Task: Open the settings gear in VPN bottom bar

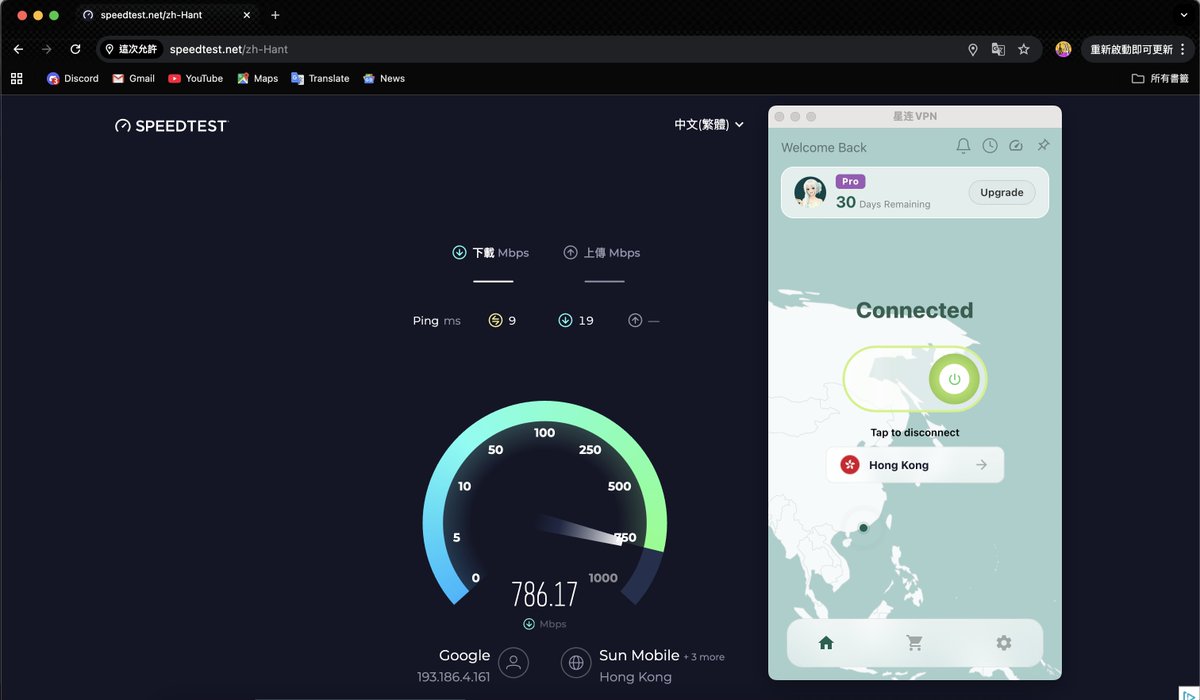Action: (x=1004, y=643)
